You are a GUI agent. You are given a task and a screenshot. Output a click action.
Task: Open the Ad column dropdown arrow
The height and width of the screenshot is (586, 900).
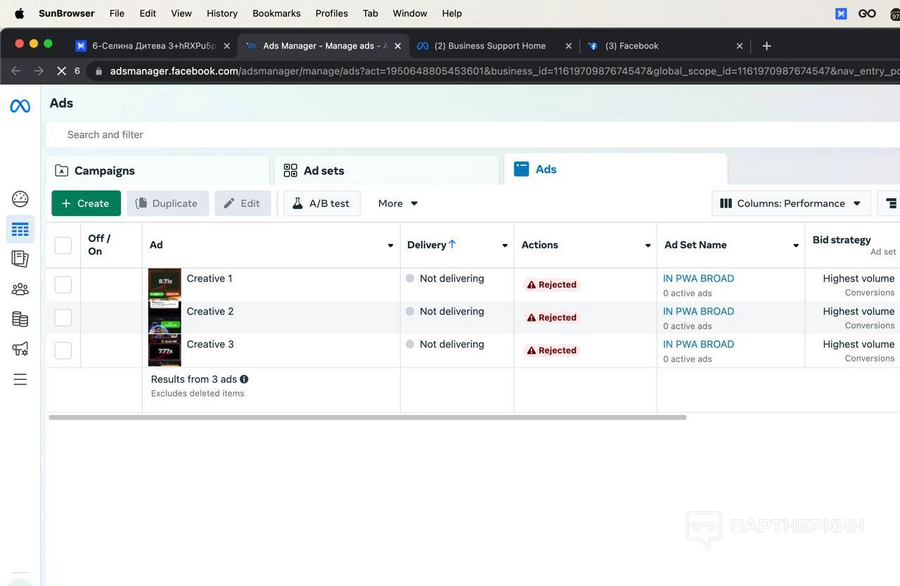click(390, 246)
